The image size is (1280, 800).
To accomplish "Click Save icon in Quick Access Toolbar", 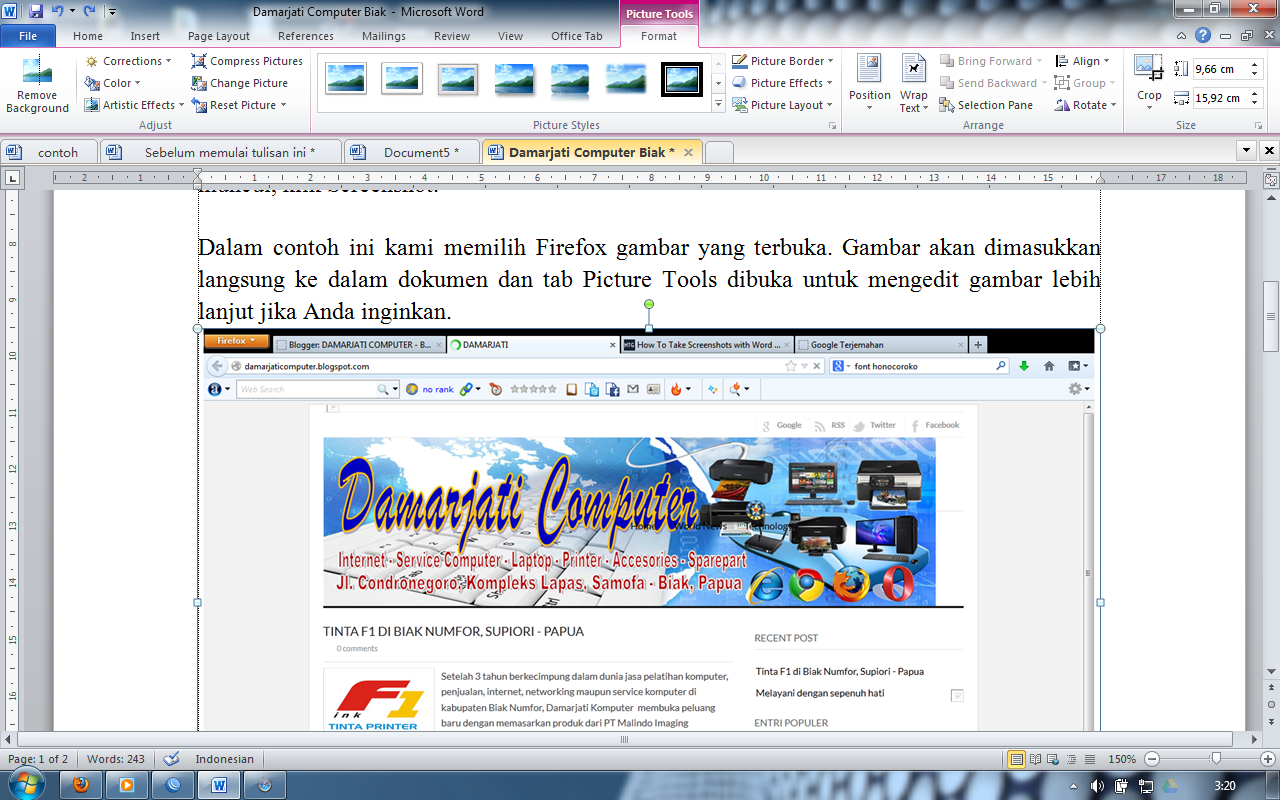I will click(x=36, y=12).
